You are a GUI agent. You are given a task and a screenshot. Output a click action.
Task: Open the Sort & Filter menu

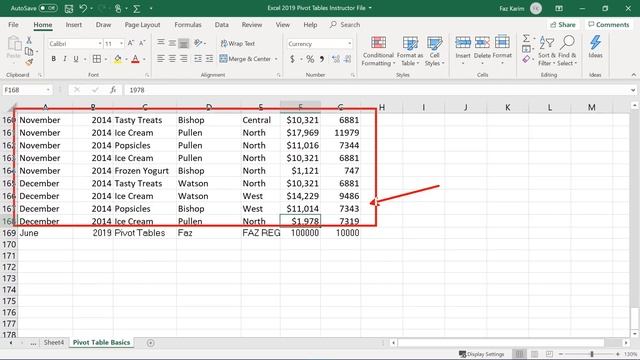547,51
